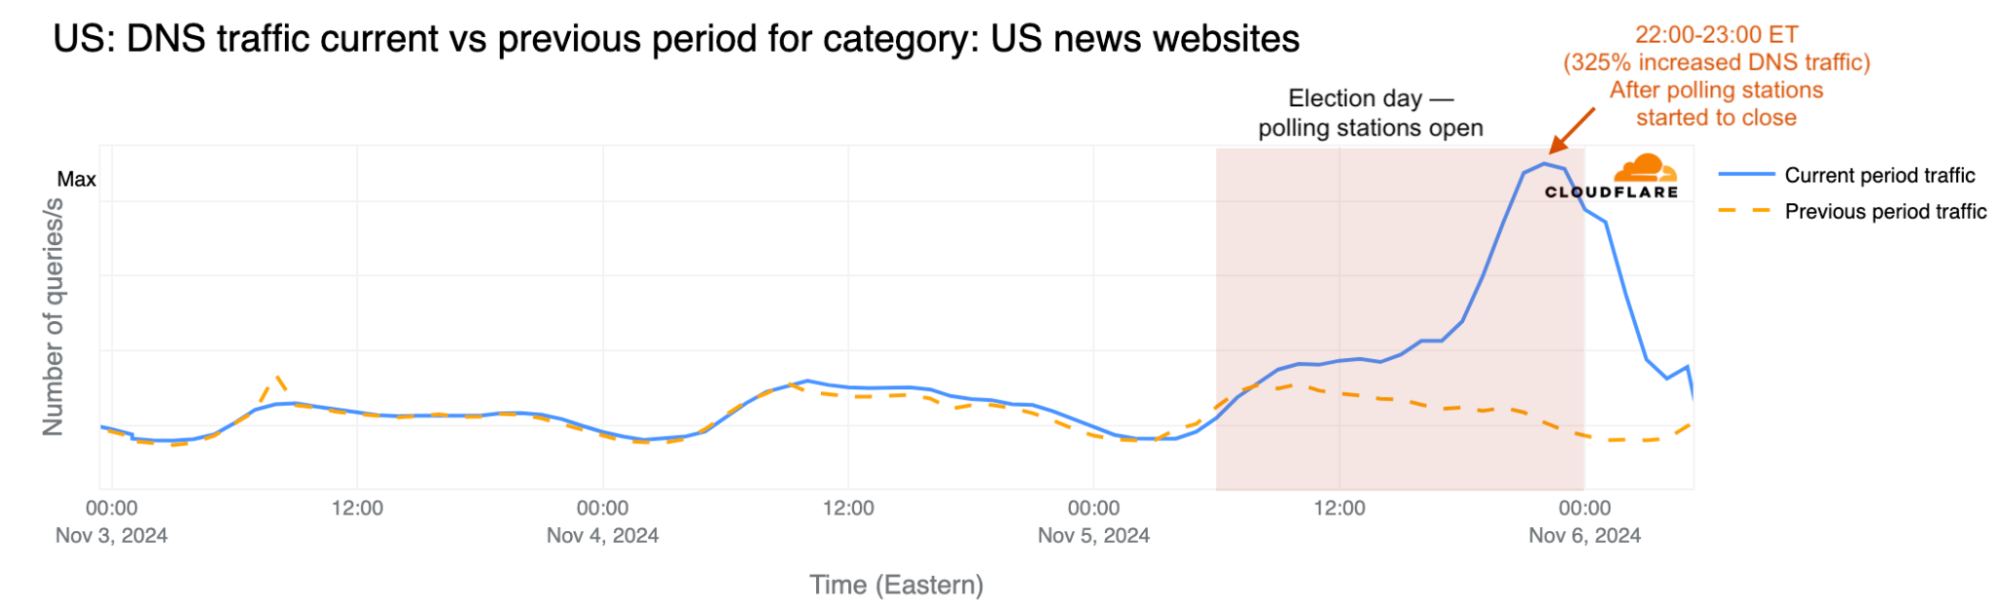Viewport: 1999px width, 612px height.
Task: Select the '00:00 Nov 3, 2024' tick label
Action: [111, 521]
